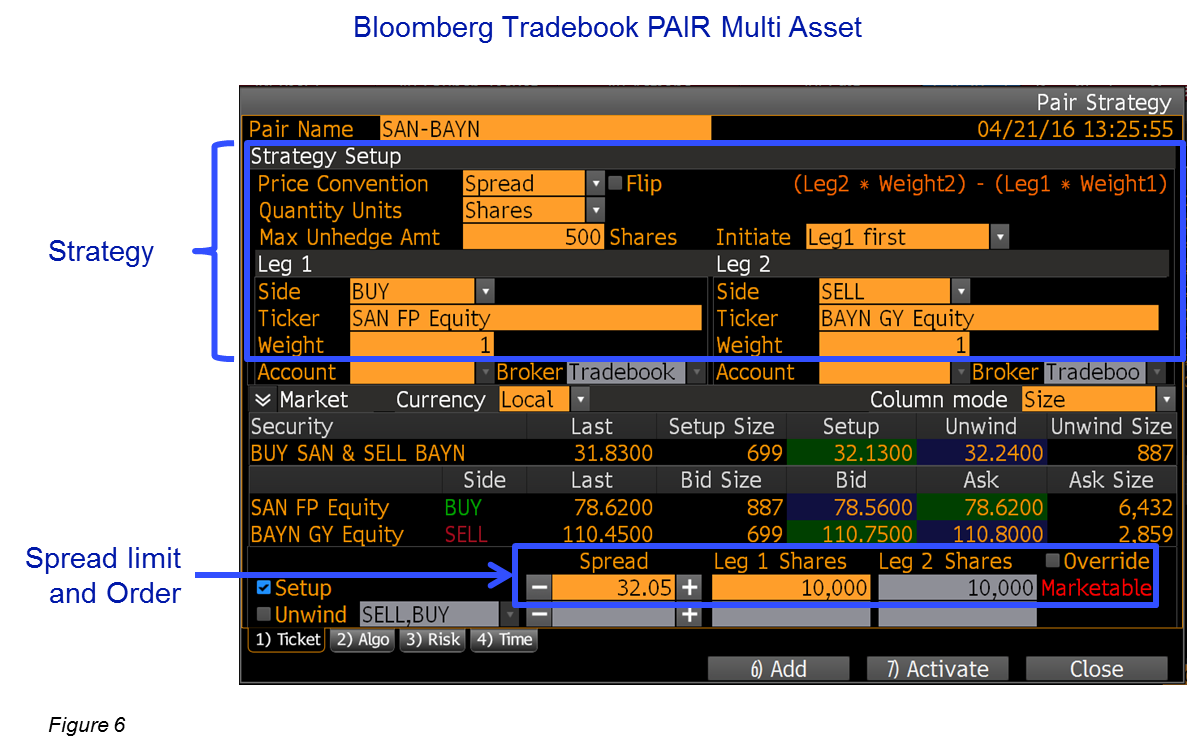Open the Time tab
This screenshot has height=749, width=1187.
coord(504,640)
